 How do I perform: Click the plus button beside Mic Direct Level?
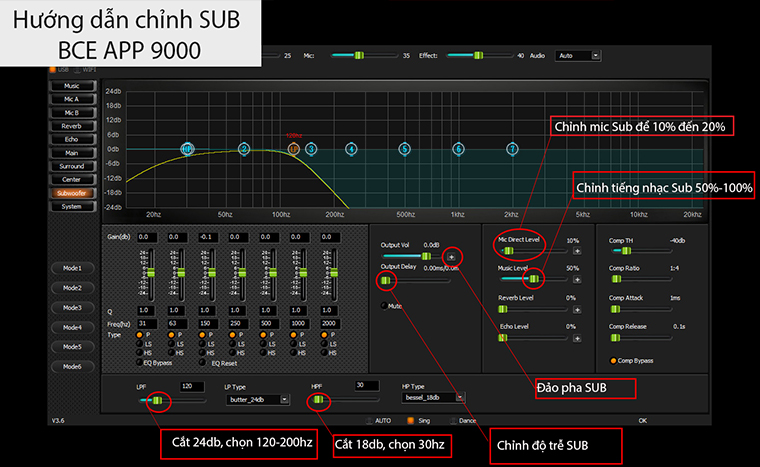(577, 251)
